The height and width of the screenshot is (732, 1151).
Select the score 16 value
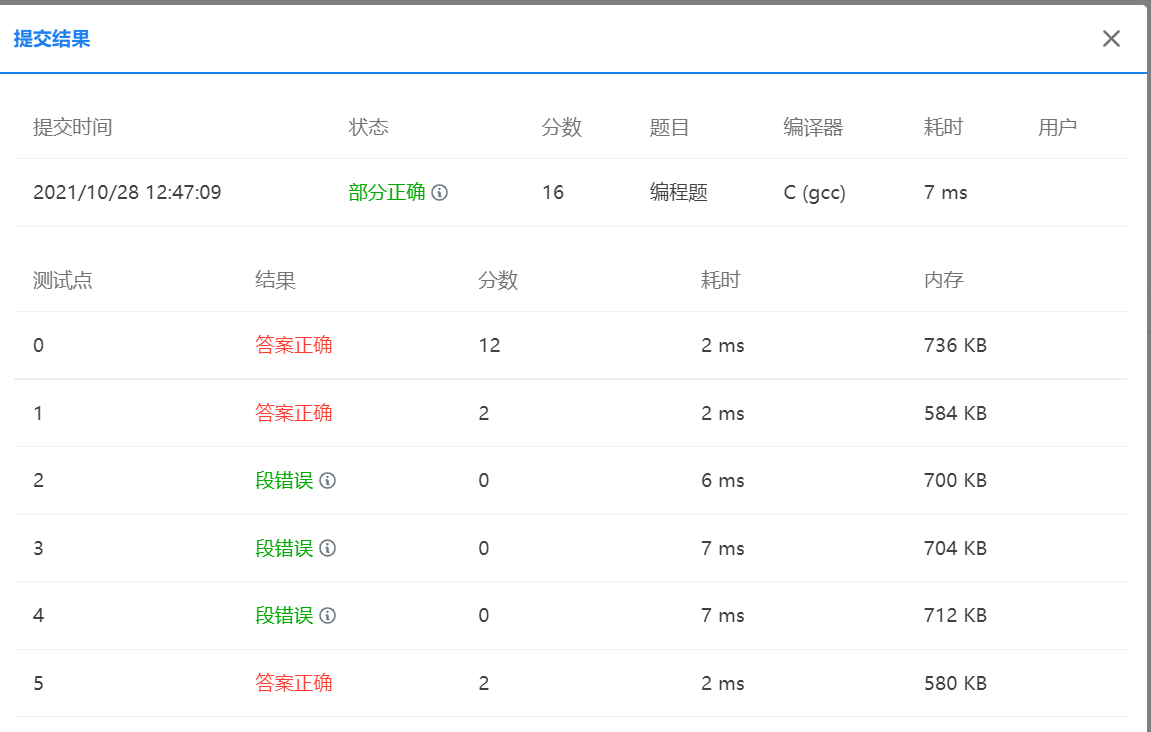point(554,192)
